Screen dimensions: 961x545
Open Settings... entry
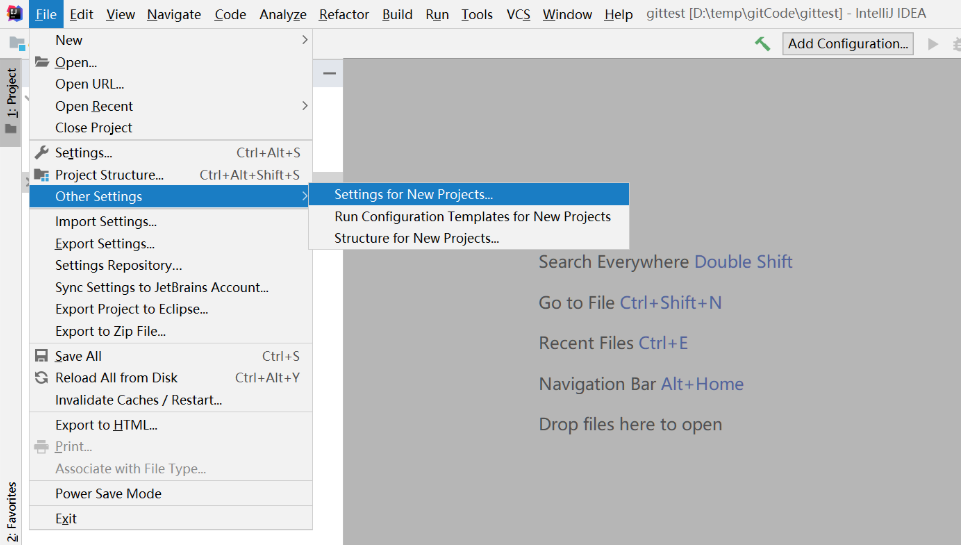171,153
